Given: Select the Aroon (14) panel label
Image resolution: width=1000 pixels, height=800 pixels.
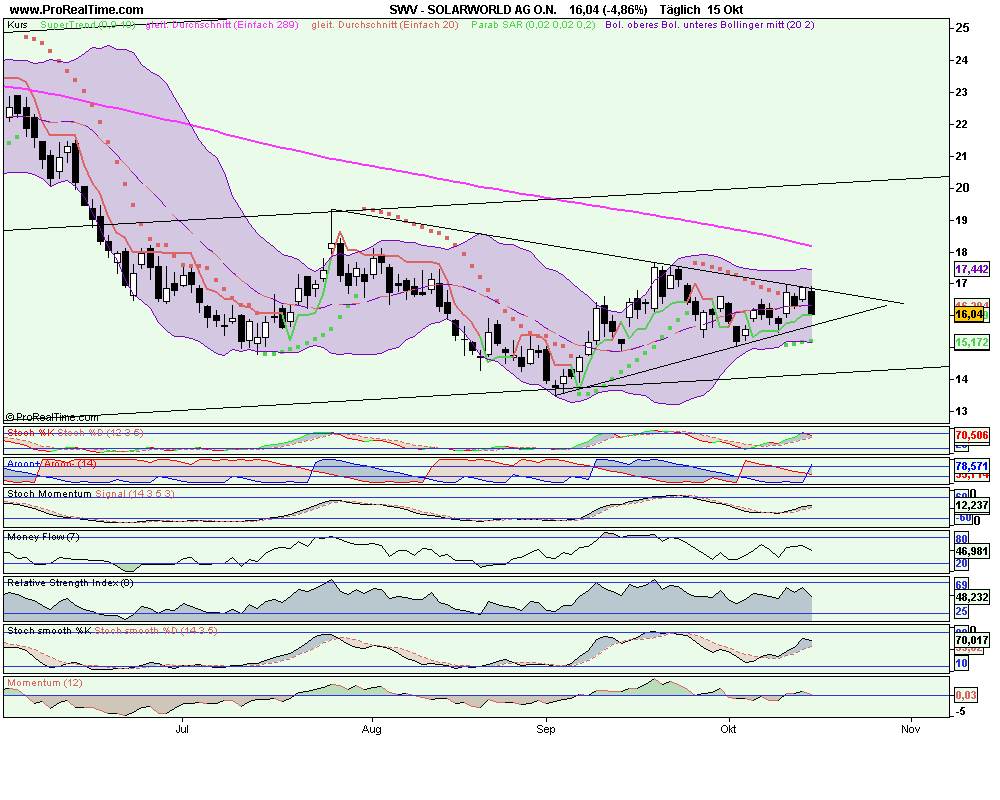Looking at the screenshot, I should (51, 464).
